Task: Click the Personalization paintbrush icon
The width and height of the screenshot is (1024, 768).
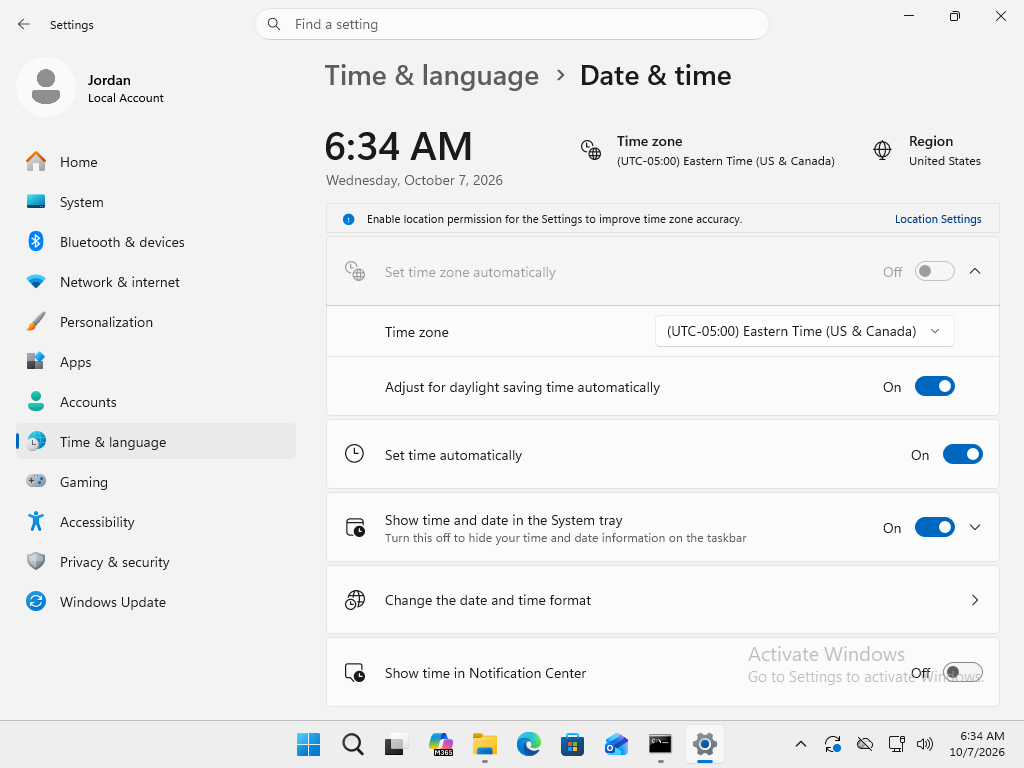Action: 36,321
